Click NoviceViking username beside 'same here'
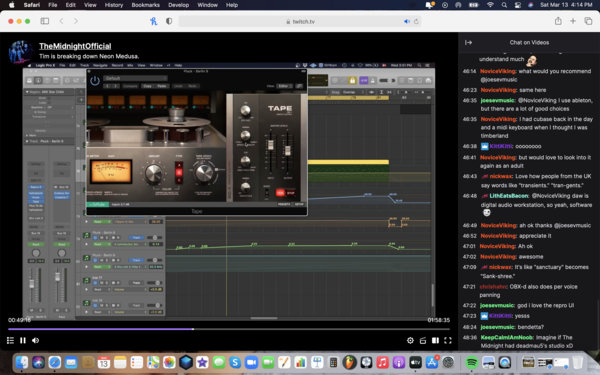The image size is (600, 375). (499, 90)
